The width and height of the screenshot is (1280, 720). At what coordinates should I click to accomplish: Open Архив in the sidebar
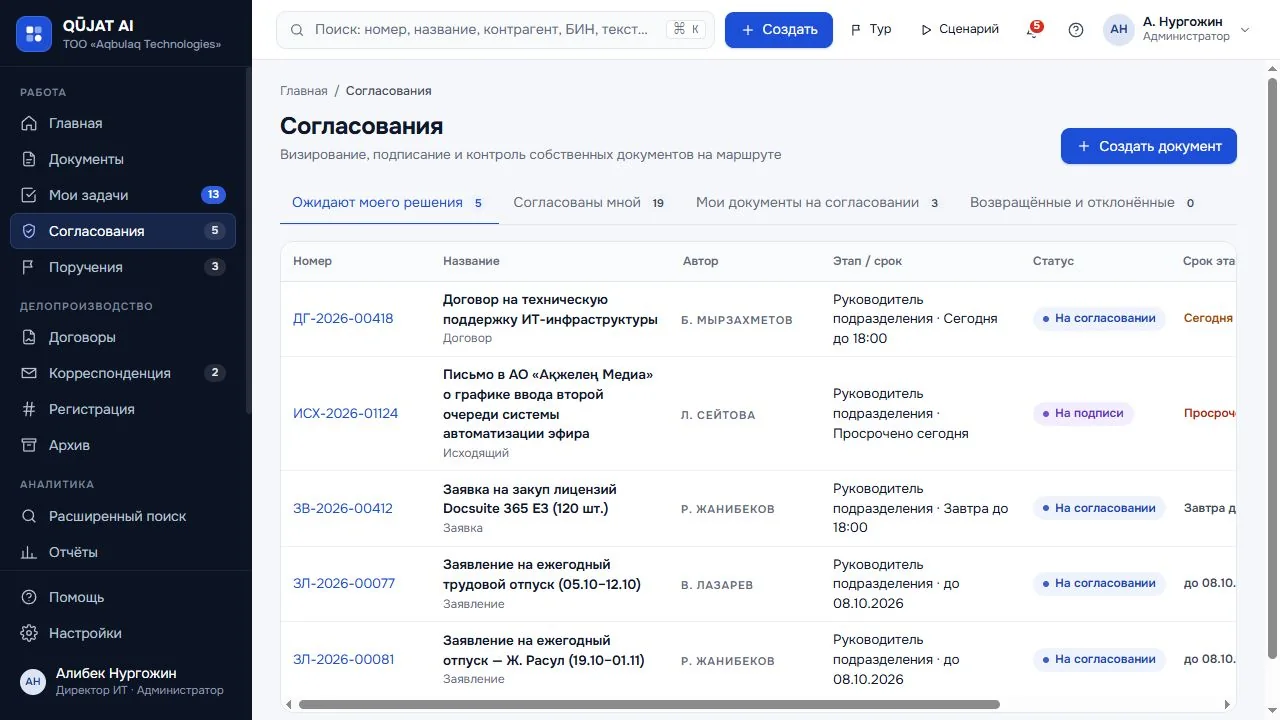(123, 445)
